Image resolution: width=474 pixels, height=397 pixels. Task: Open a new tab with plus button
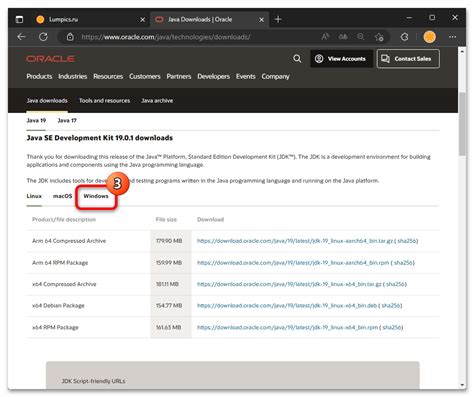click(x=278, y=20)
